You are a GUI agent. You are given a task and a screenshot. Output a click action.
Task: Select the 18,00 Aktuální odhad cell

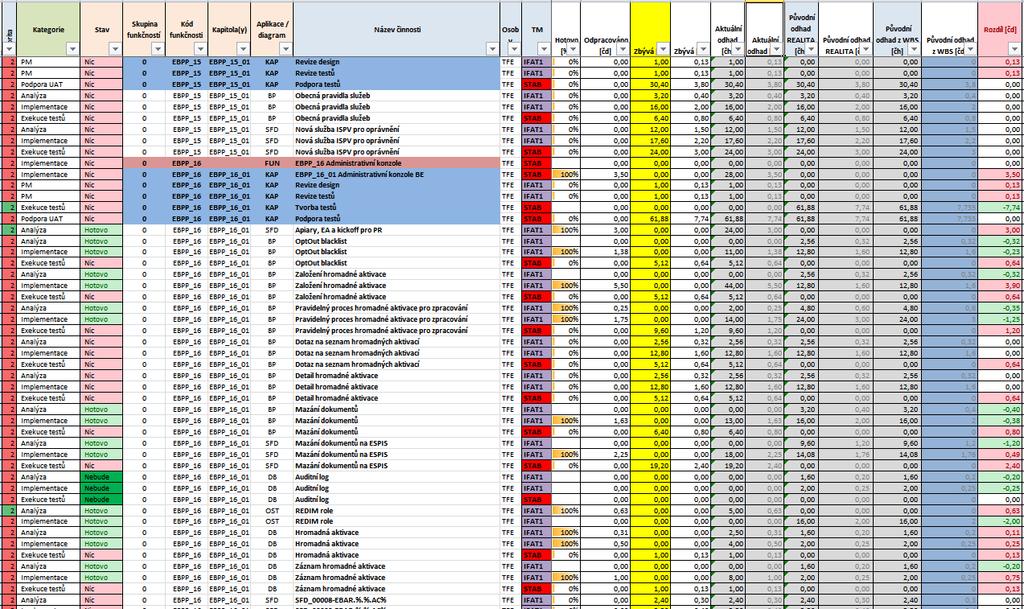point(728,454)
